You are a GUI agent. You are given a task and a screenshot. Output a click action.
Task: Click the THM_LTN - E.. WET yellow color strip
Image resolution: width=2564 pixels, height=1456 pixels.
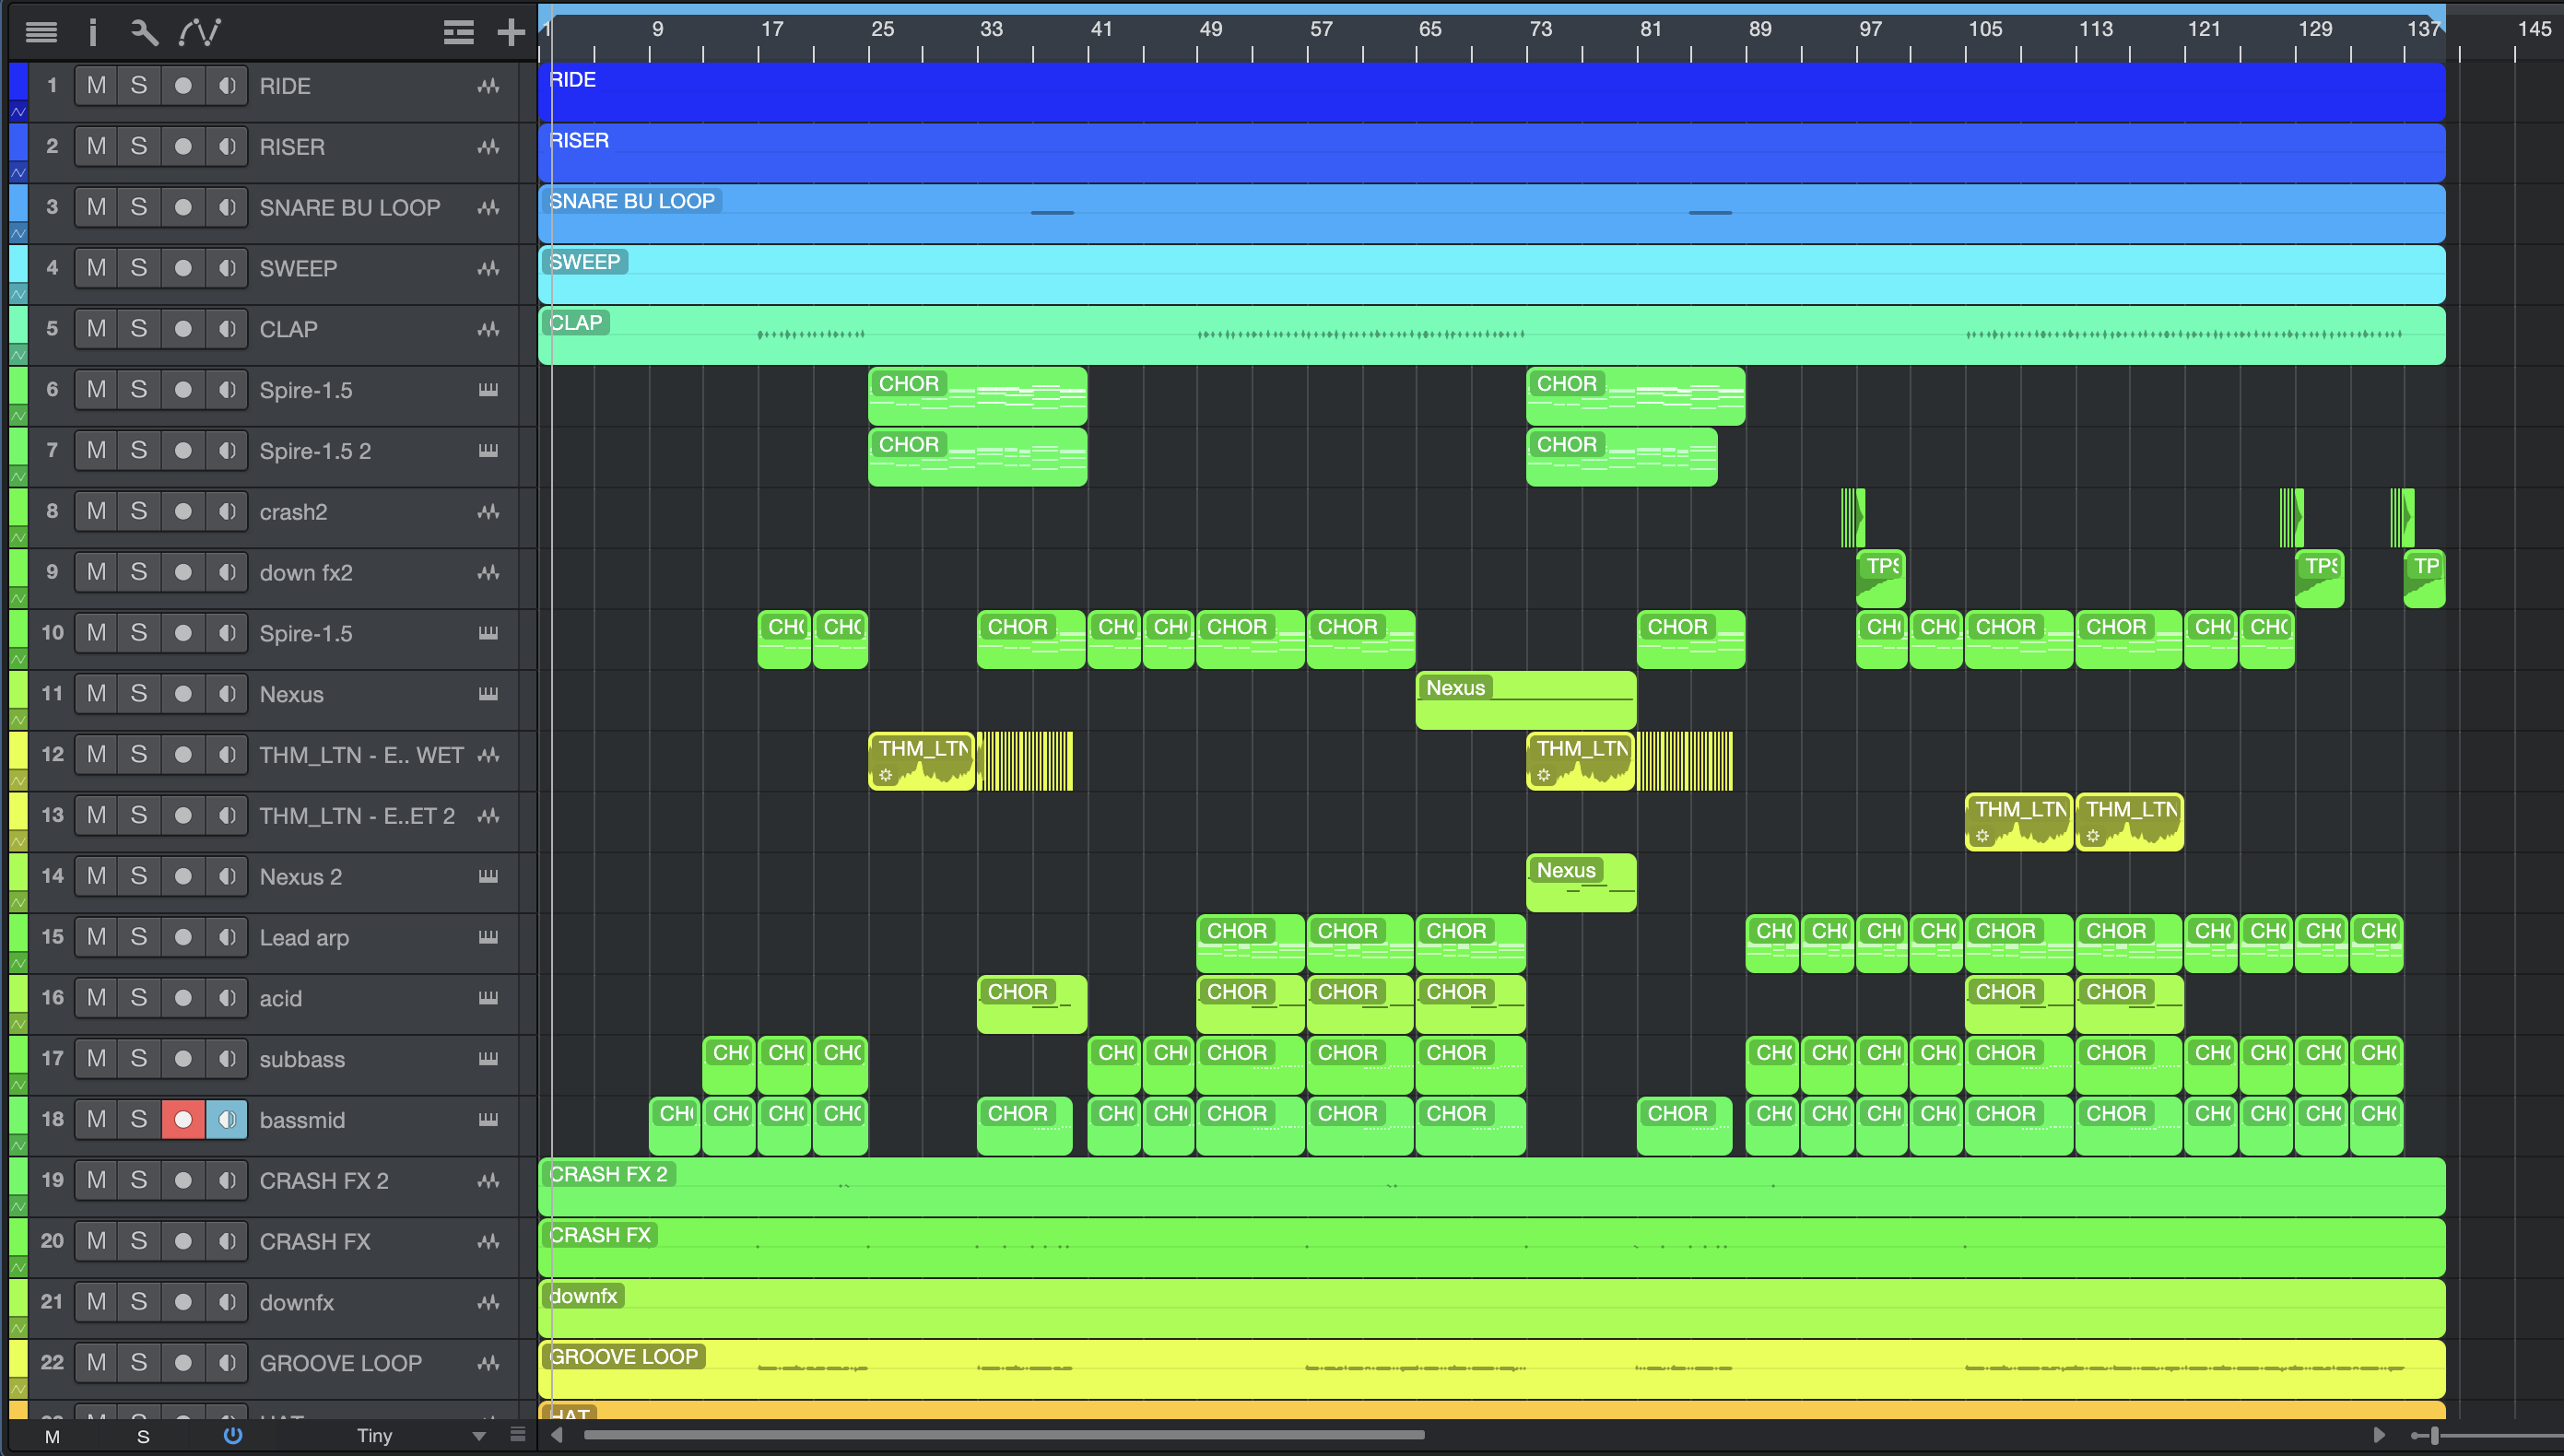click(18, 751)
